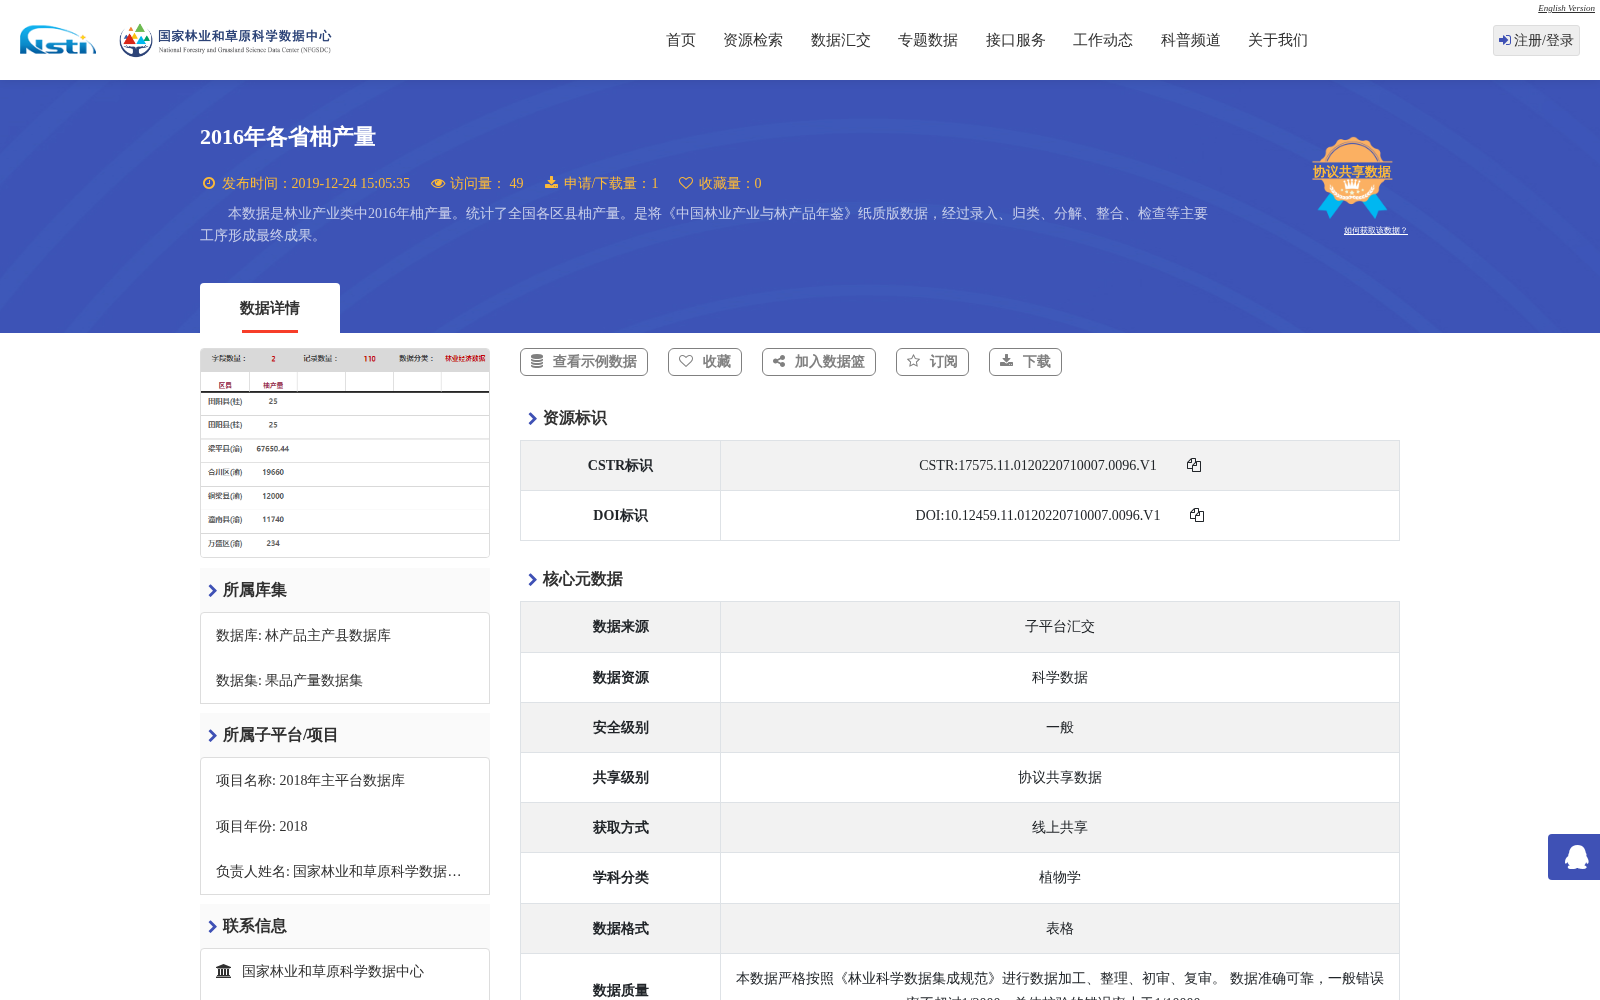Click the 查看示例数据 button
This screenshot has height=1000, width=1600.
(584, 362)
